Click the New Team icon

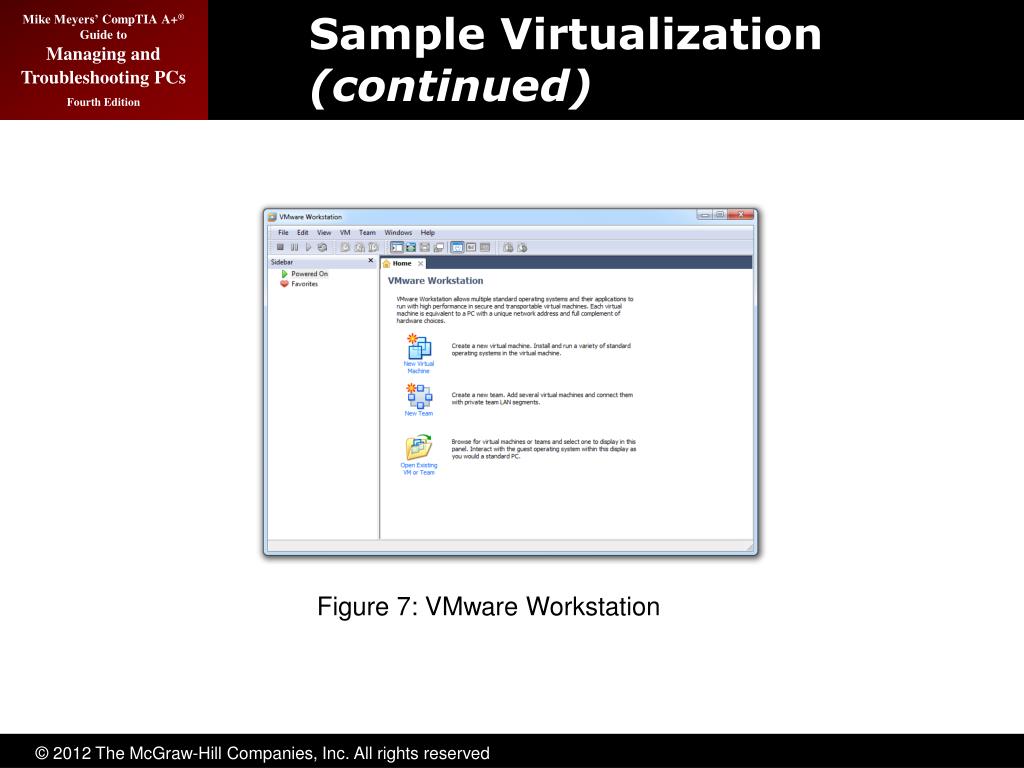419,396
